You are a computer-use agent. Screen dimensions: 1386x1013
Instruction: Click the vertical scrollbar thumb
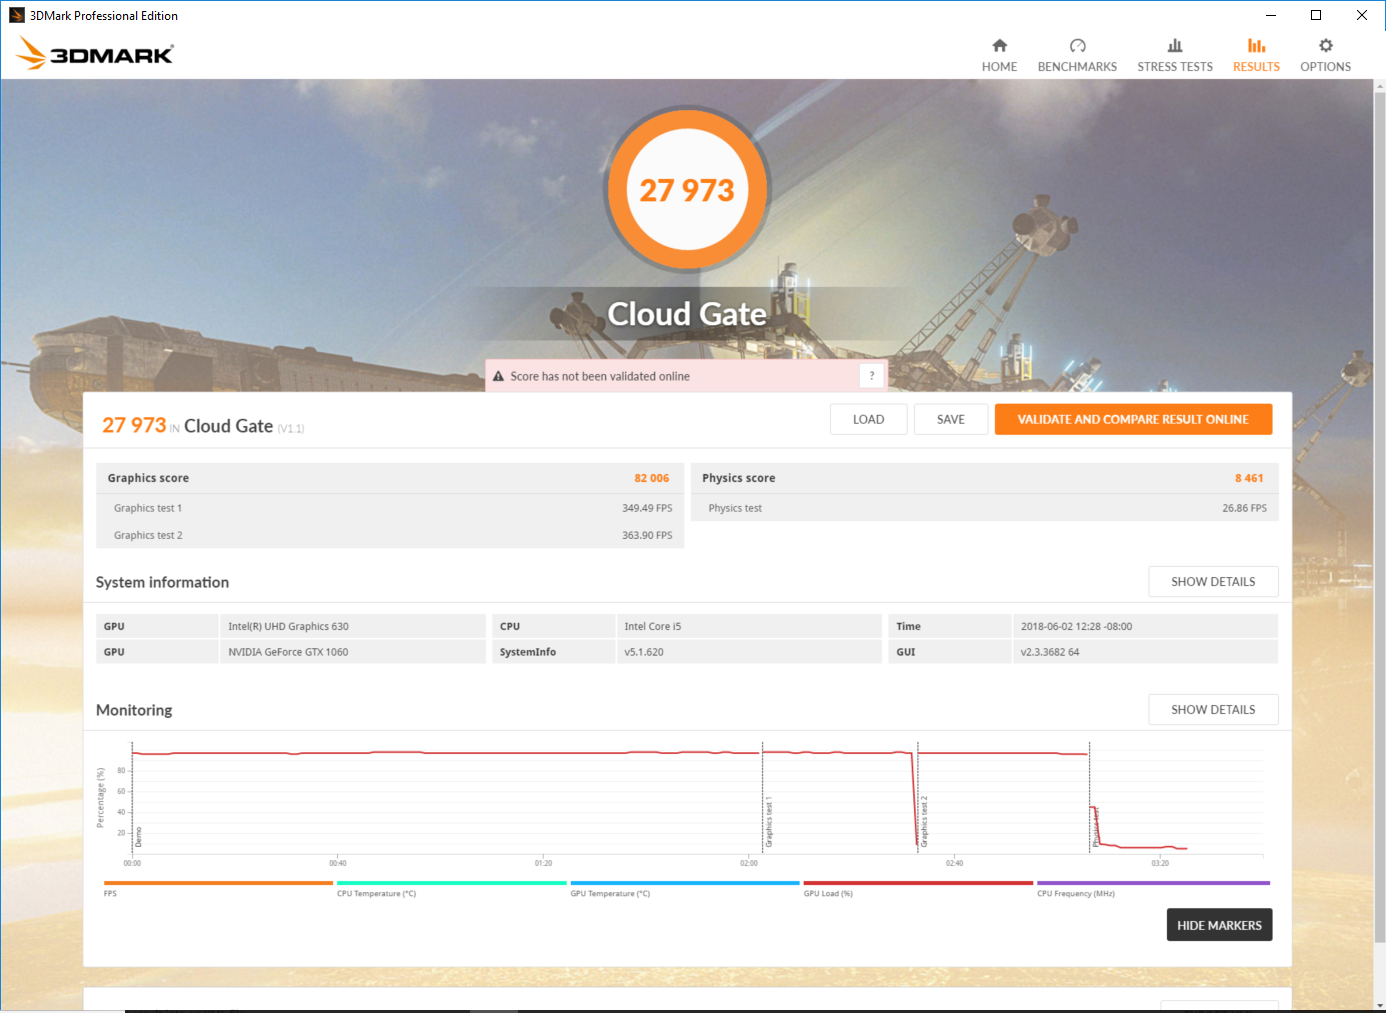click(x=1379, y=518)
